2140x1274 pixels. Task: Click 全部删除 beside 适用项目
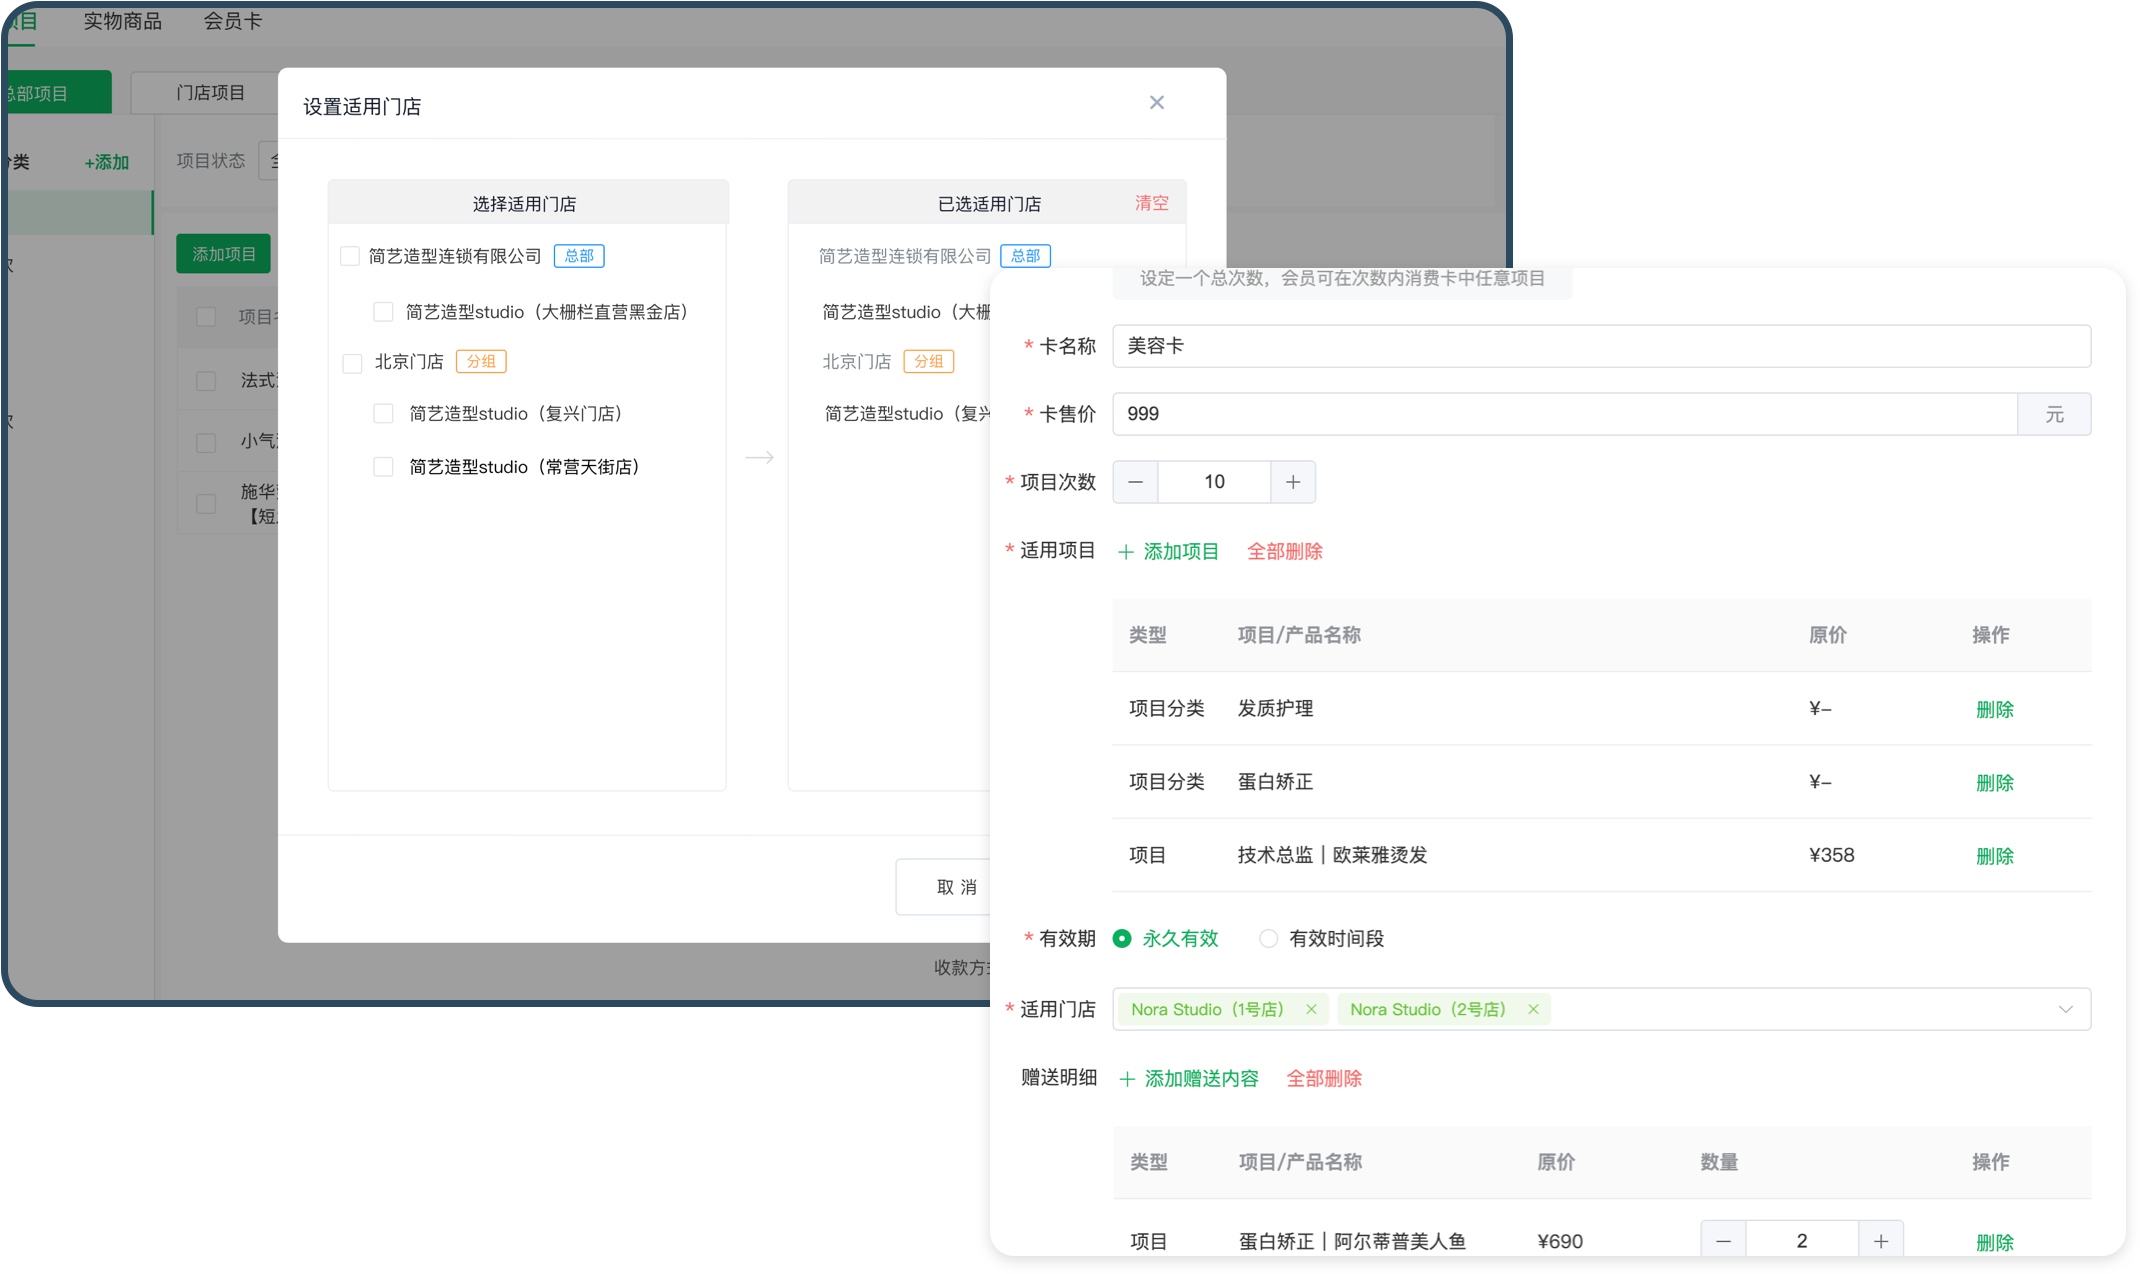(x=1284, y=551)
